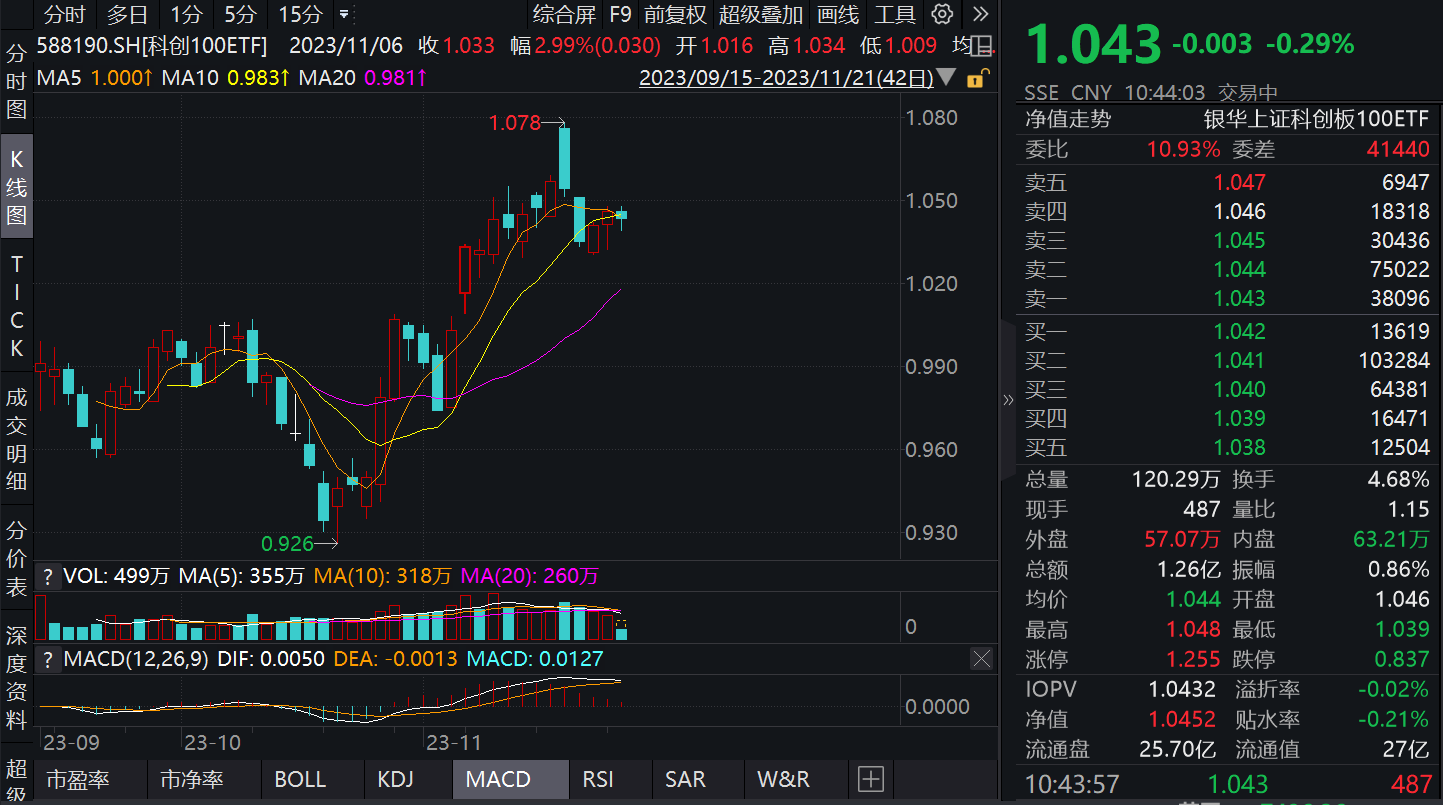Image resolution: width=1443 pixels, height=805 pixels.
Task: Click the 银华上证科创板100ETF fund name
Action: pos(1316,119)
